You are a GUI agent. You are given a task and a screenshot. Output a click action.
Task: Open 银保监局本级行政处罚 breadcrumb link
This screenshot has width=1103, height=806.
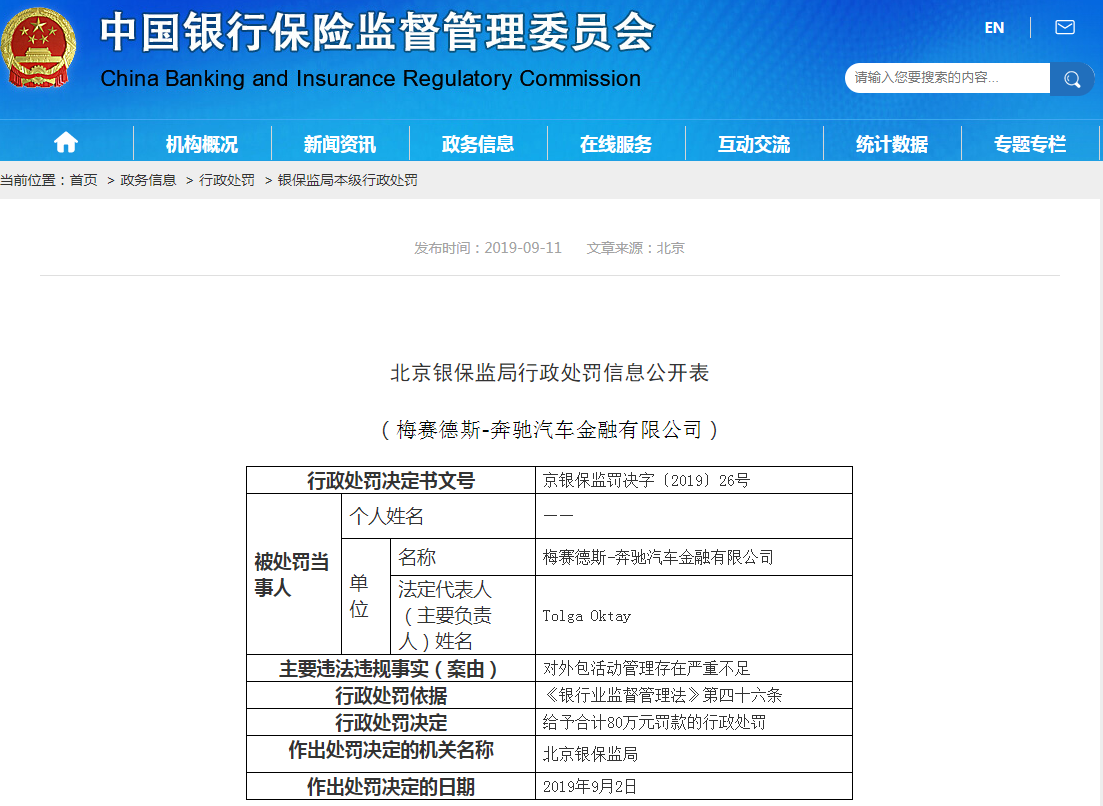(x=347, y=180)
